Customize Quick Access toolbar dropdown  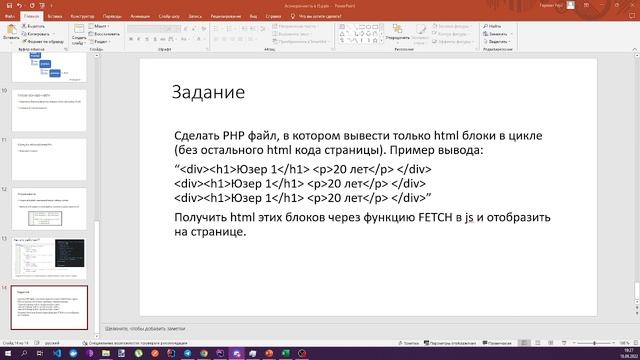tap(51, 6)
